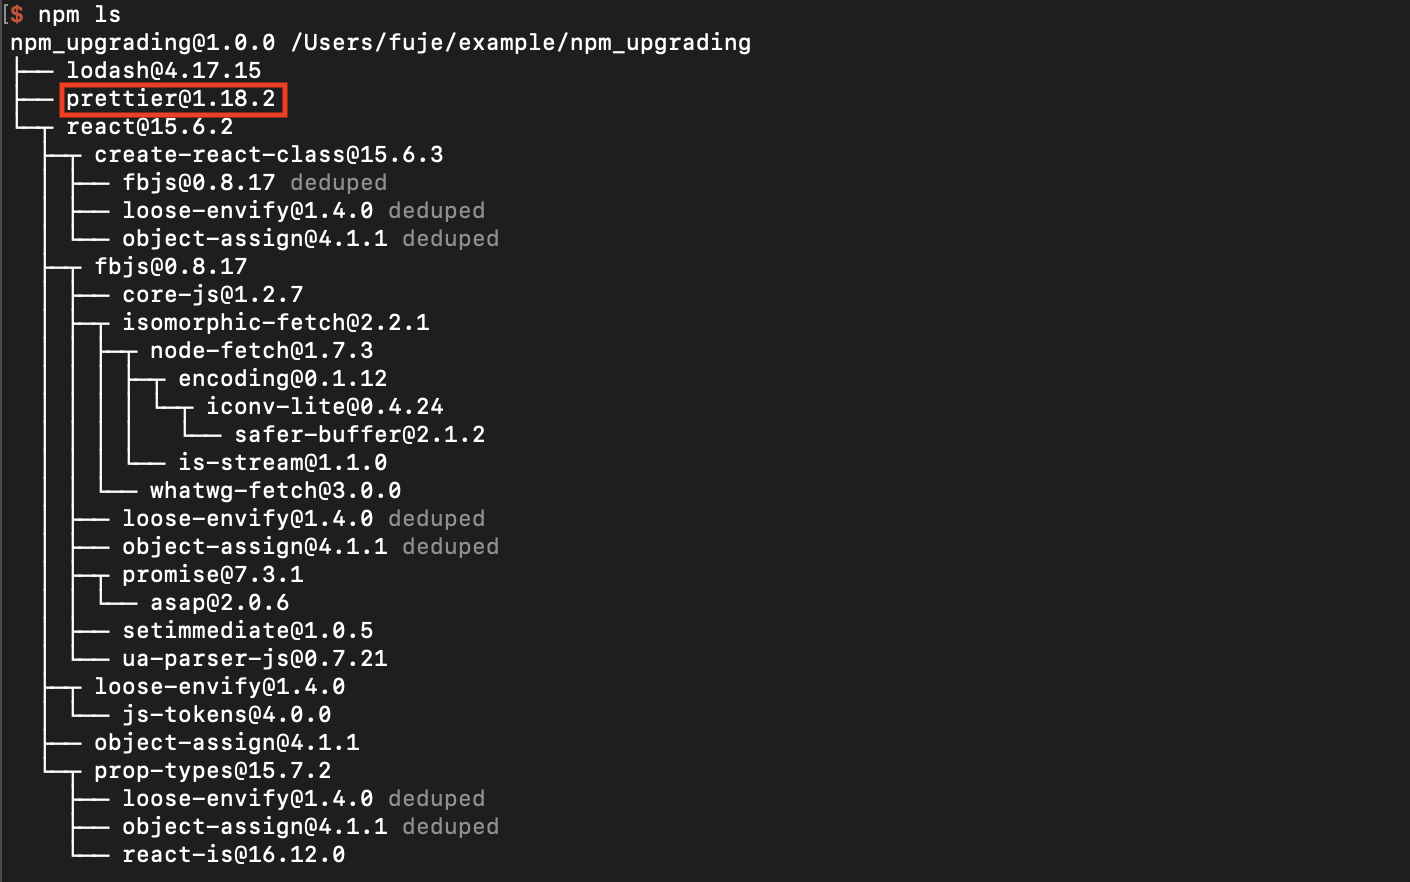Click js-tokens@4.0.0 package line
This screenshot has width=1410, height=882.
(227, 715)
